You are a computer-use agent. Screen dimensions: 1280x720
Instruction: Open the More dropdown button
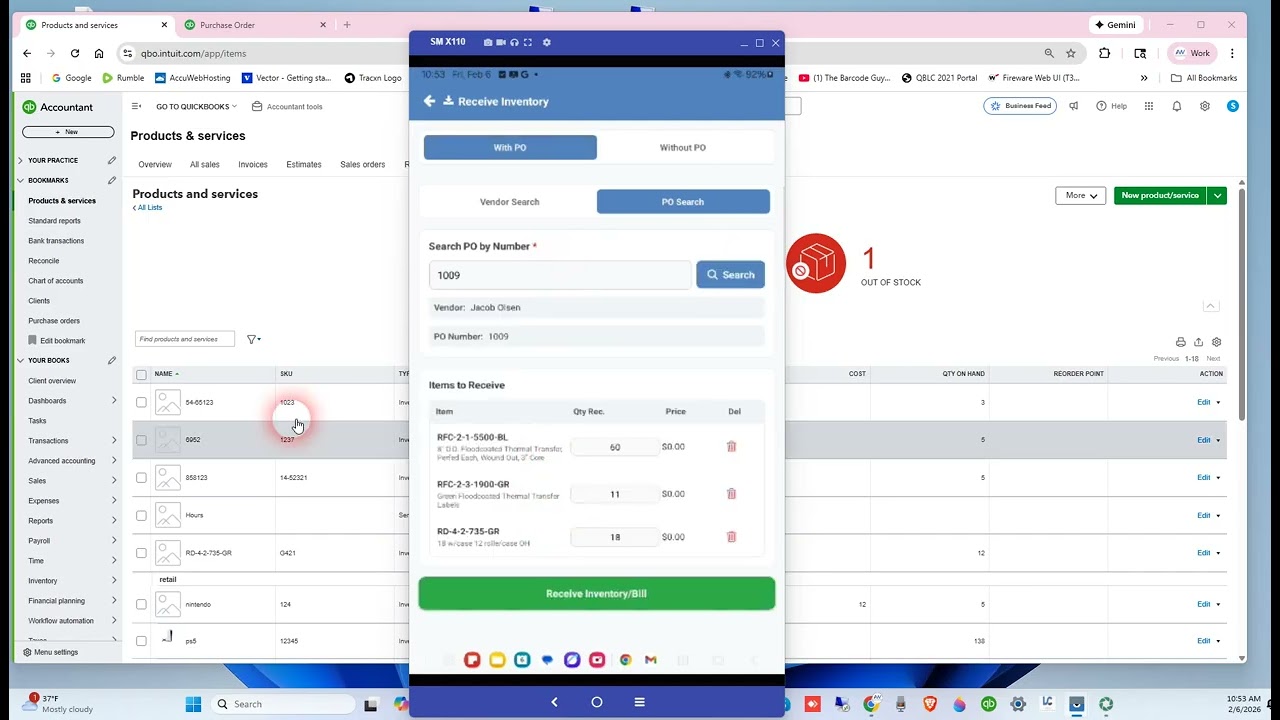pos(1080,195)
